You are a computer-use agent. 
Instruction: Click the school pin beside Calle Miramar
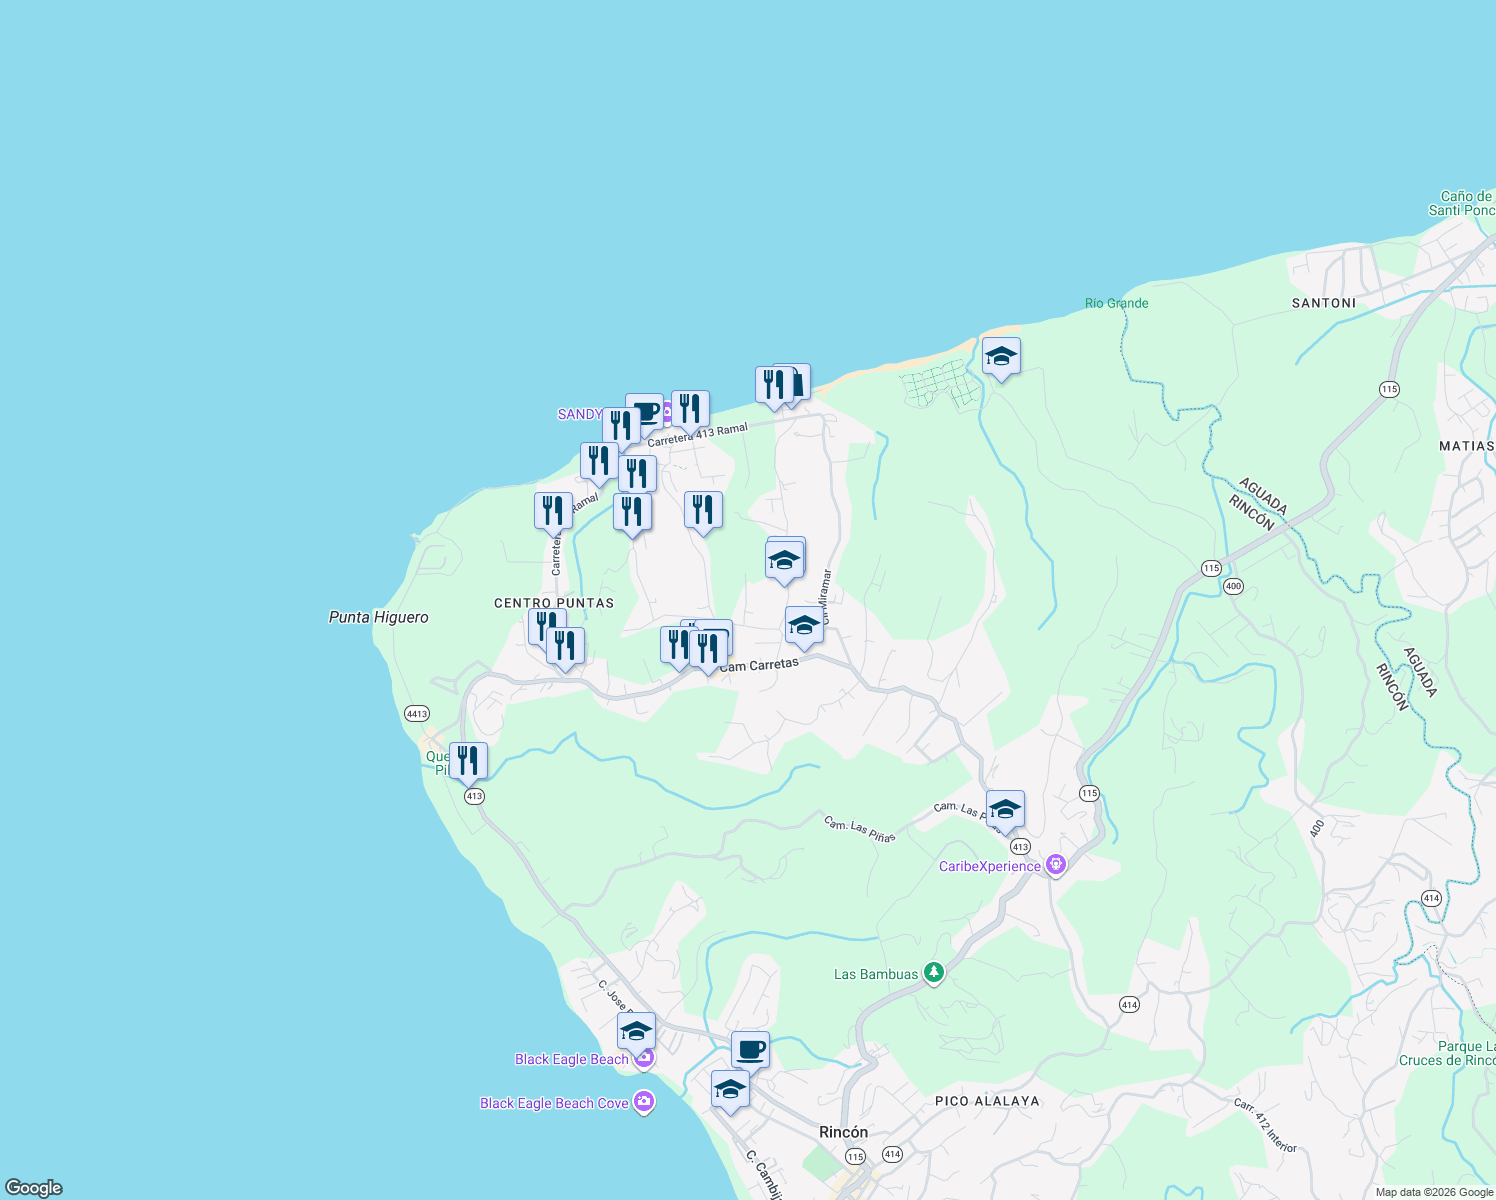coord(784,560)
